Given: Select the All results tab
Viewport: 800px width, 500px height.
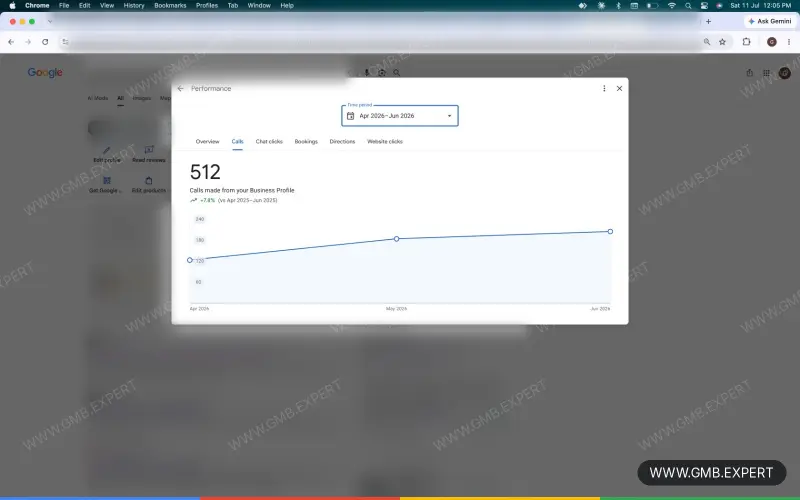Looking at the screenshot, I should tap(120, 98).
